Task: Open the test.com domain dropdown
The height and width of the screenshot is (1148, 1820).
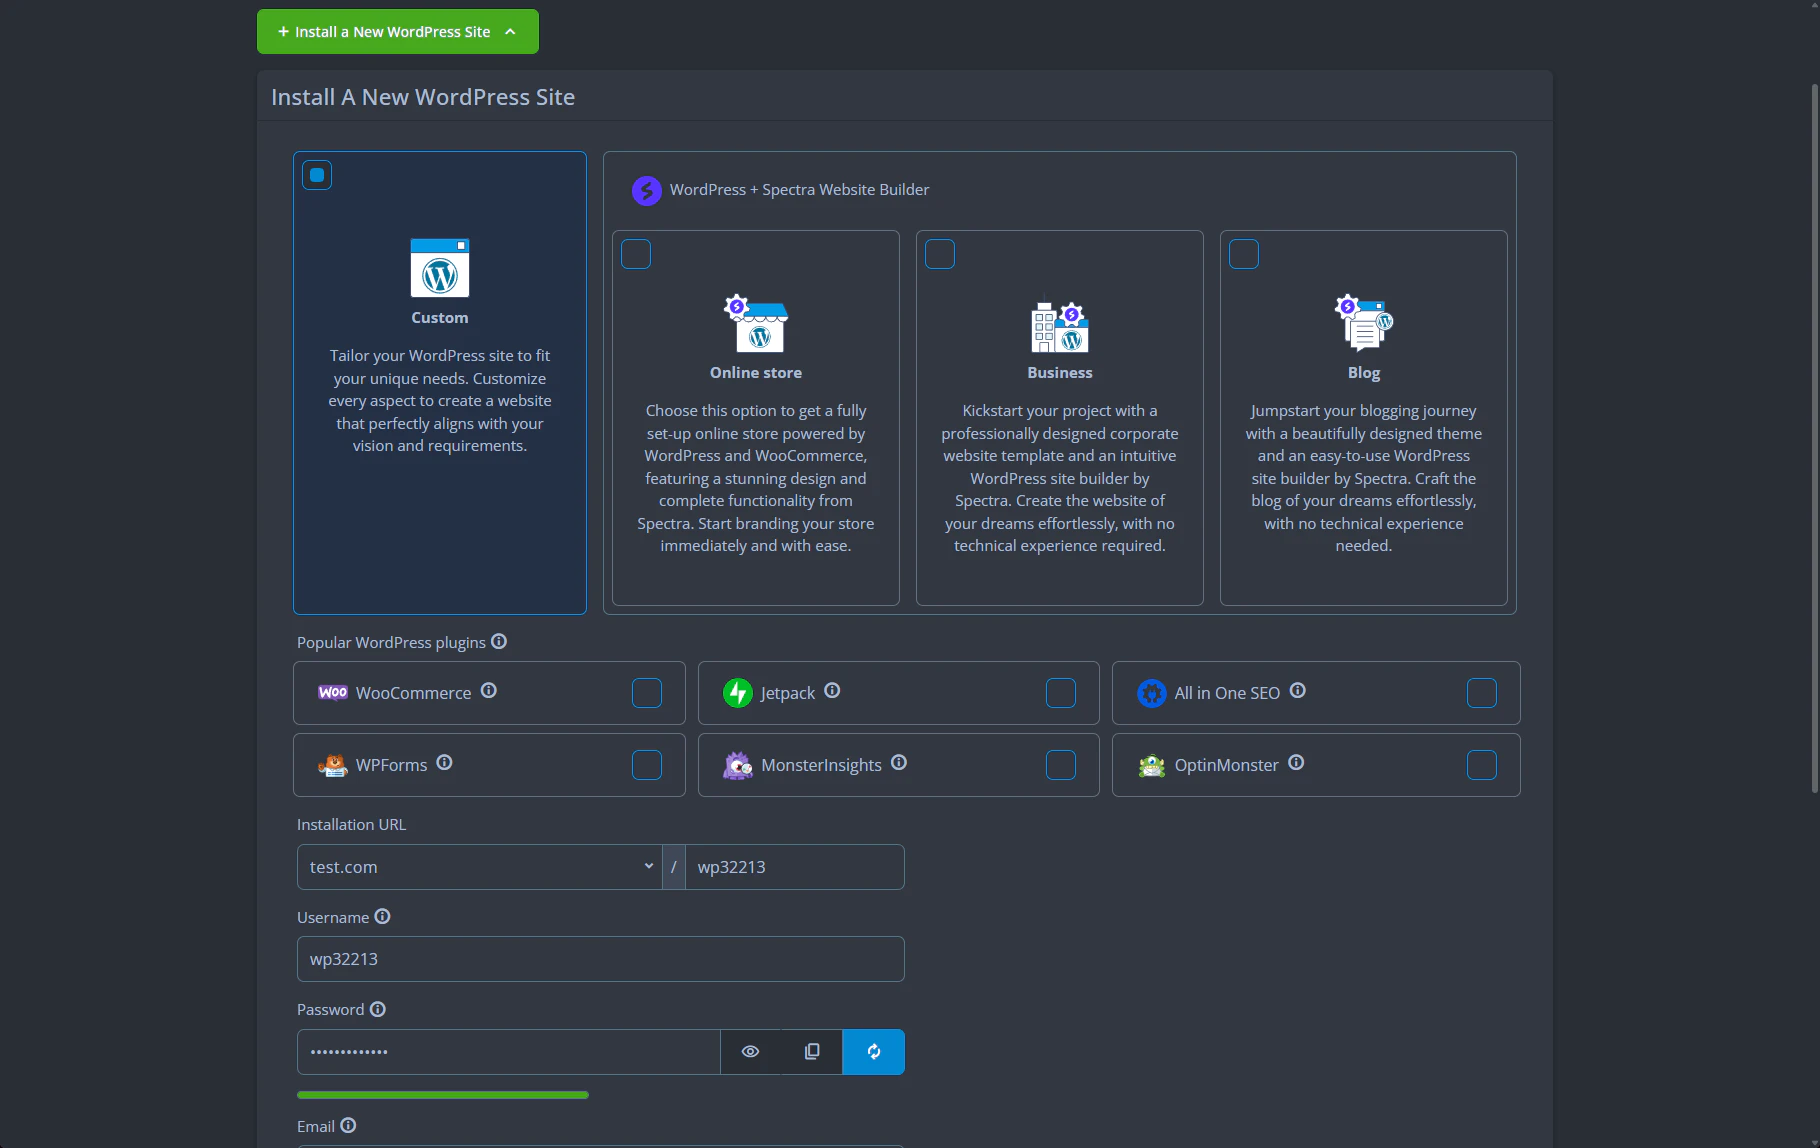Action: (479, 867)
